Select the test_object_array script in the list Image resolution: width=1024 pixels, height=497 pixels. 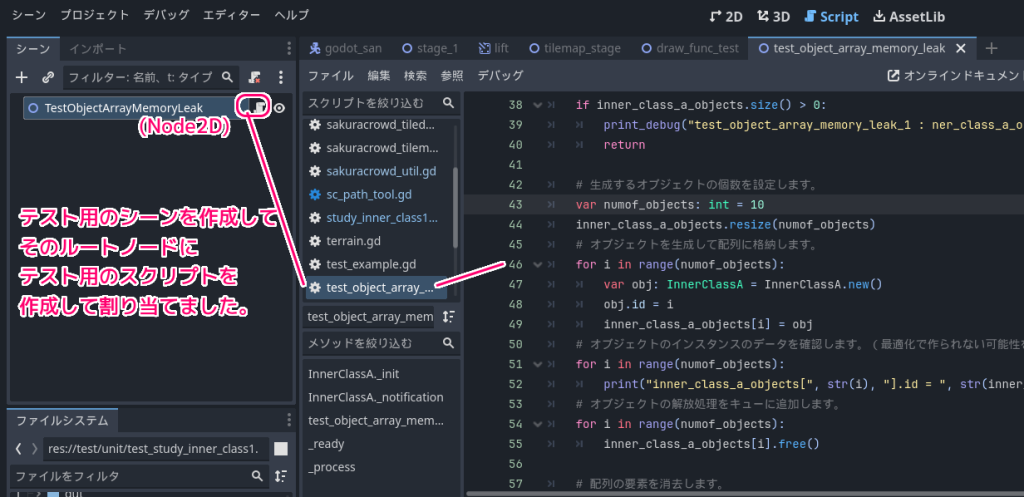pos(376,287)
